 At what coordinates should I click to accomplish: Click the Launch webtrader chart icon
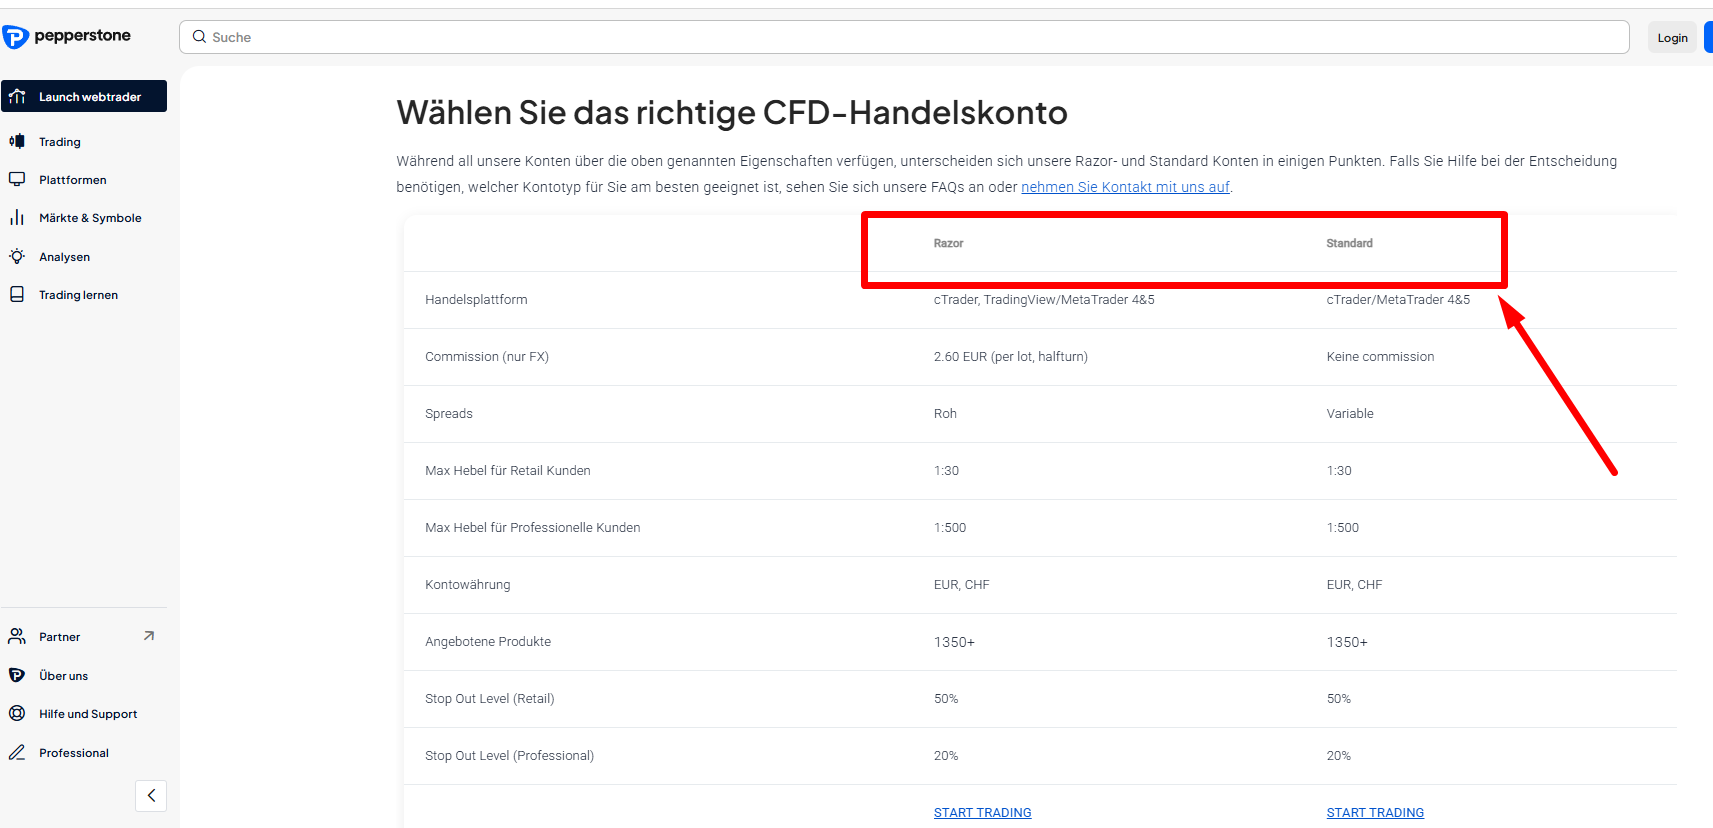pyautogui.click(x=17, y=97)
